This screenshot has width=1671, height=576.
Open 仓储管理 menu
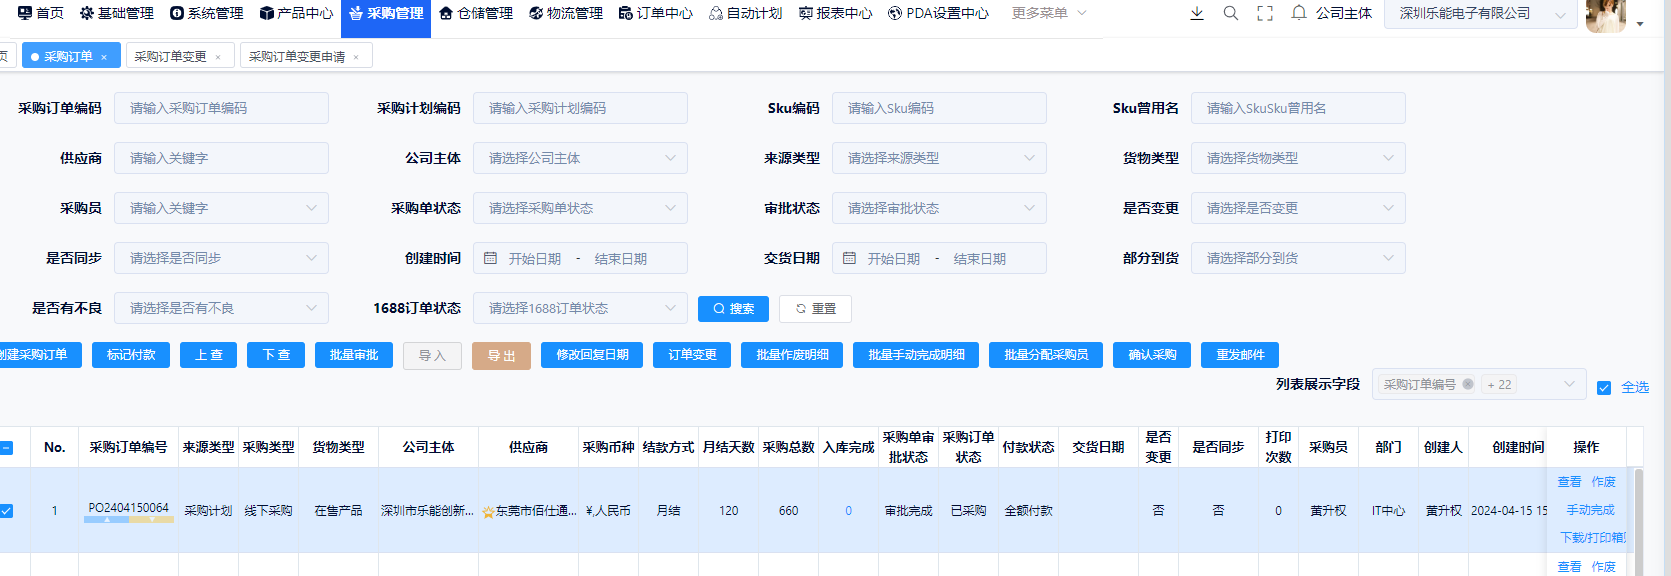point(476,13)
